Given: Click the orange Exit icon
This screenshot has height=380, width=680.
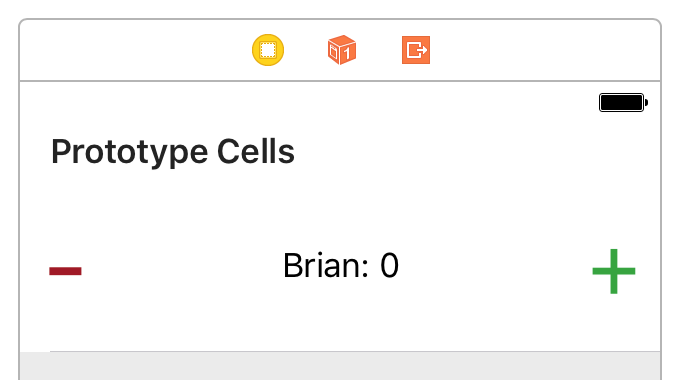Looking at the screenshot, I should tap(416, 50).
